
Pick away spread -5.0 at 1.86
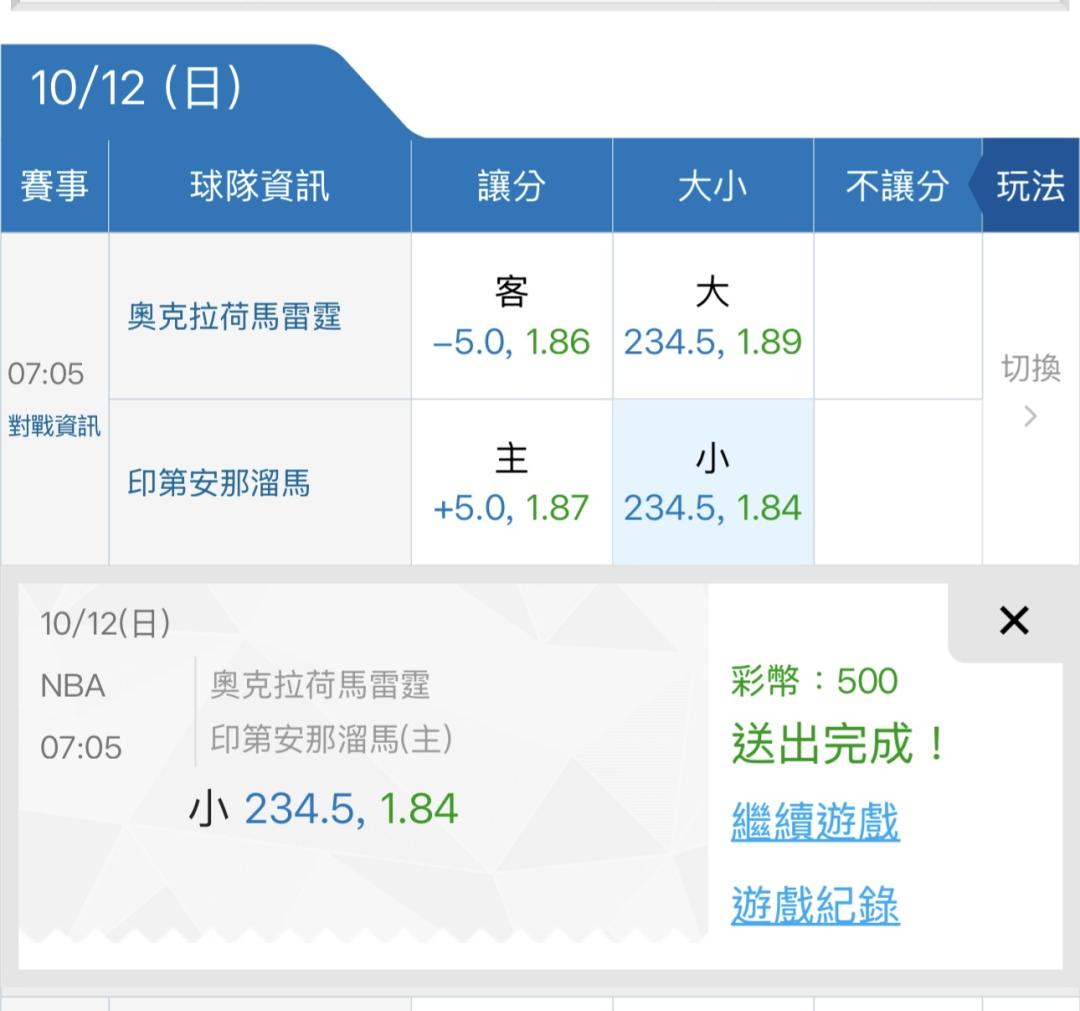pyautogui.click(x=511, y=317)
